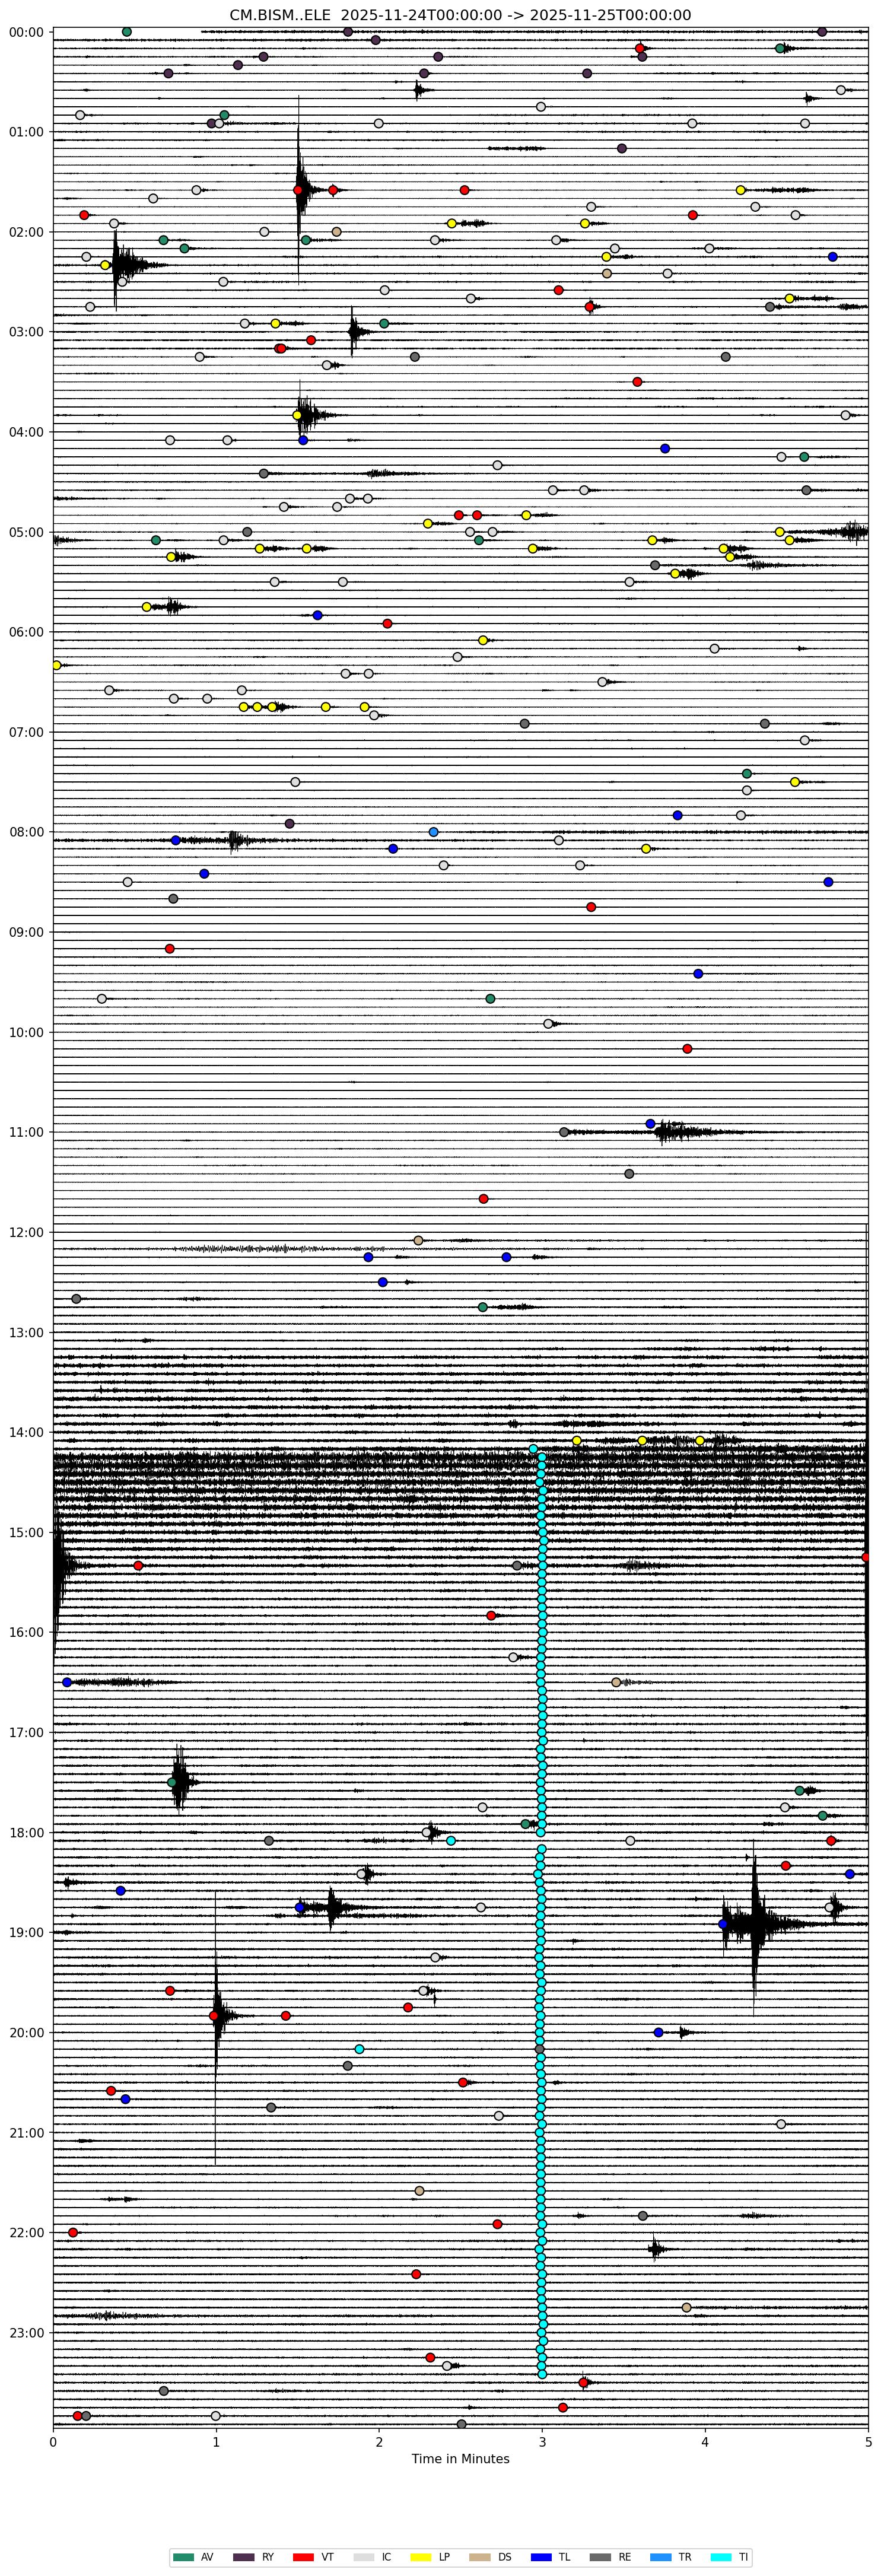Click the 'Time in Minutes' axis label
Viewport: 881px width, 2576px height.
point(460,2459)
